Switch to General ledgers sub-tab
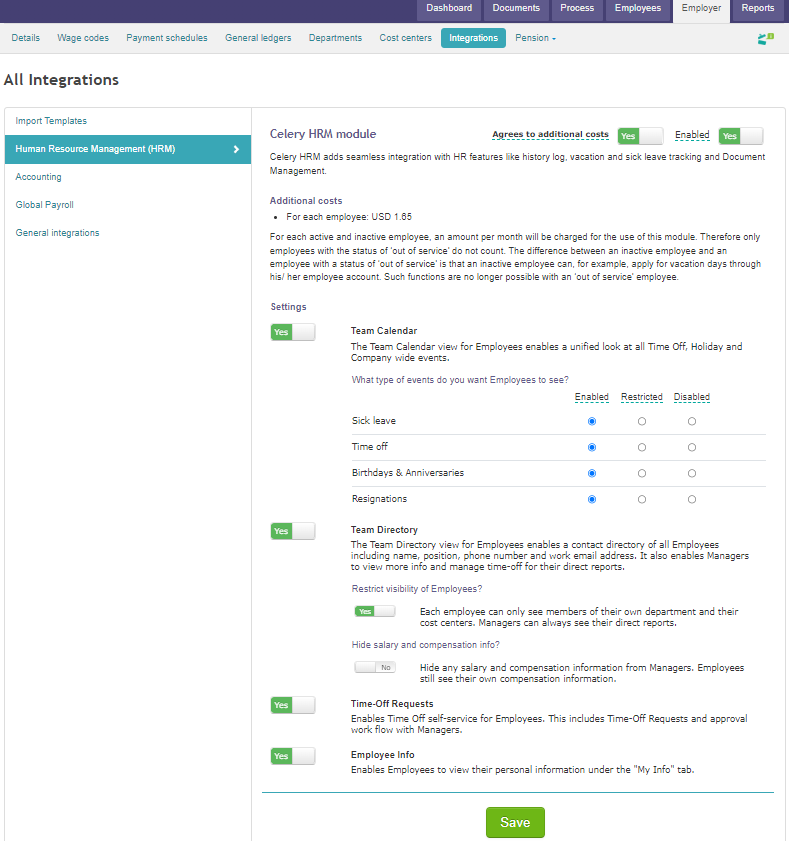789x841 pixels. click(258, 38)
